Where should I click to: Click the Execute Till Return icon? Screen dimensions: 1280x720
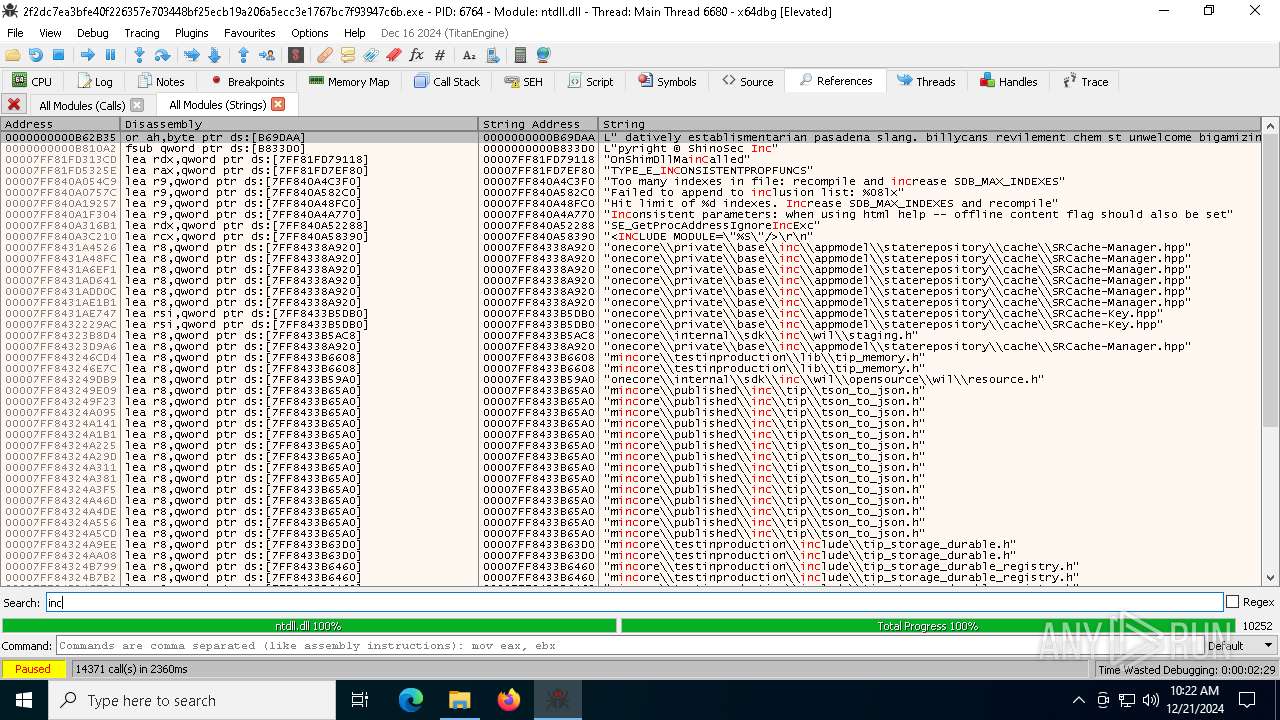[x=244, y=55]
